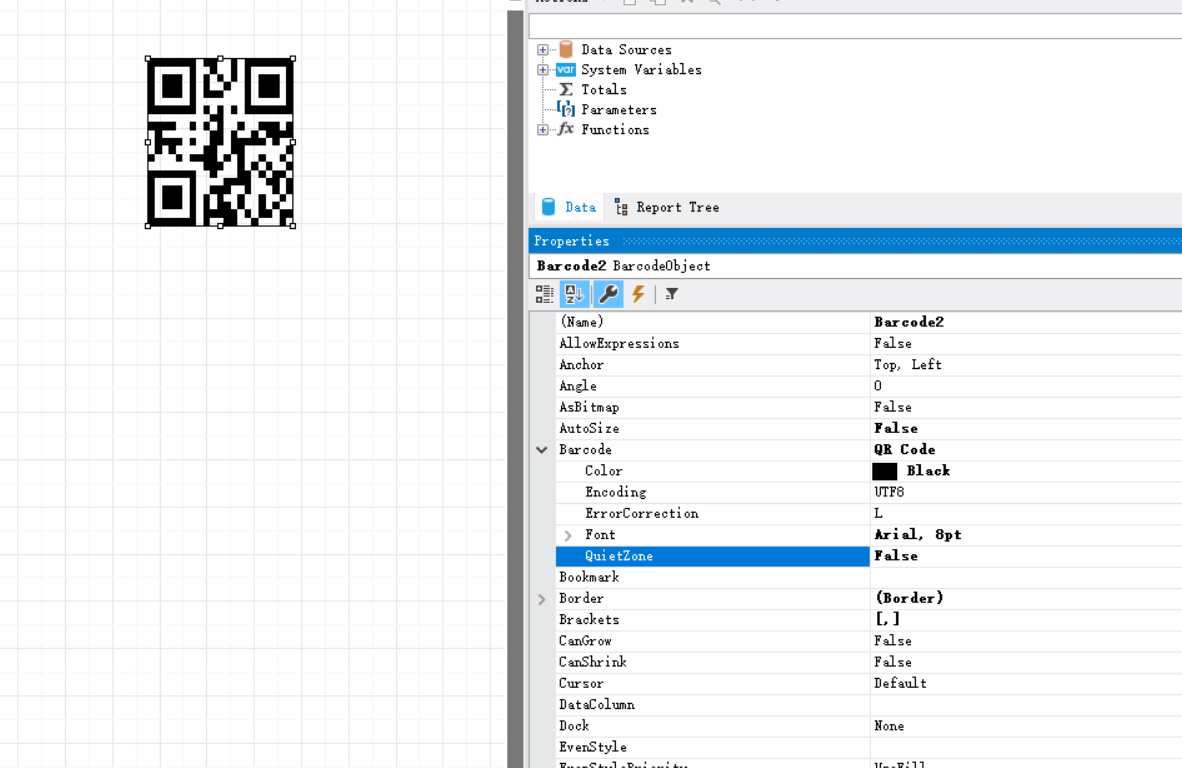
Task: Click the Functions fx icon
Action: click(566, 129)
